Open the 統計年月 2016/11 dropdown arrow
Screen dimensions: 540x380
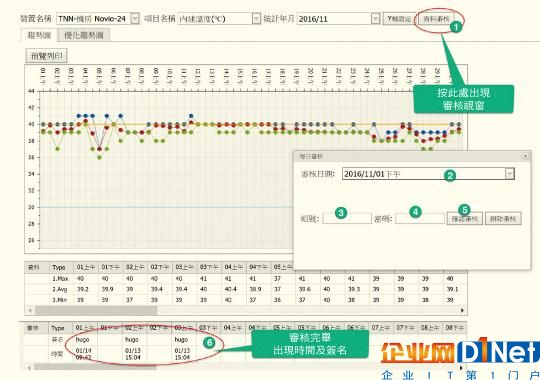(x=375, y=19)
